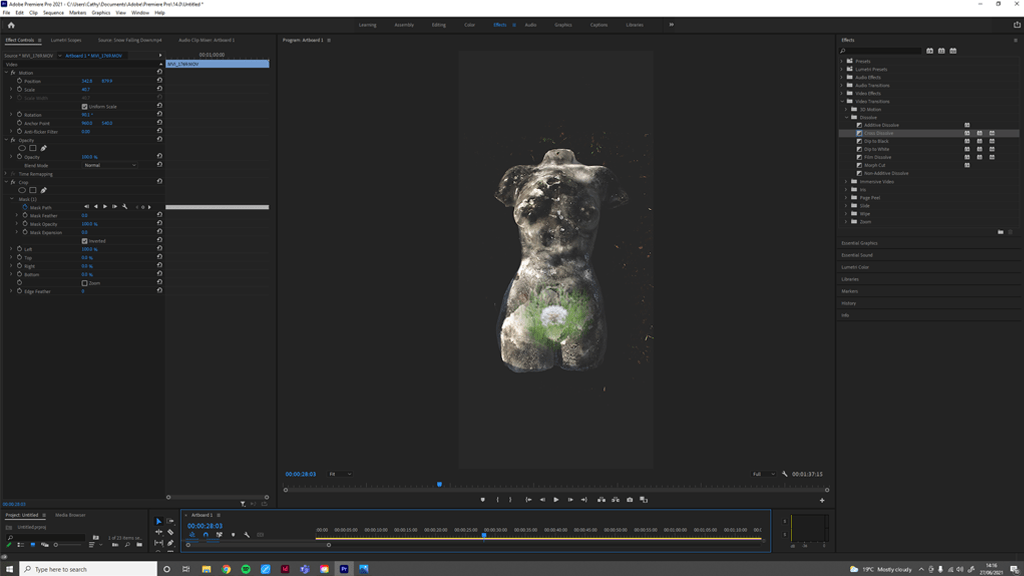Image resolution: width=1024 pixels, height=576 pixels.
Task: Switch to the Lumetri Scopes tab
Action: pos(66,40)
